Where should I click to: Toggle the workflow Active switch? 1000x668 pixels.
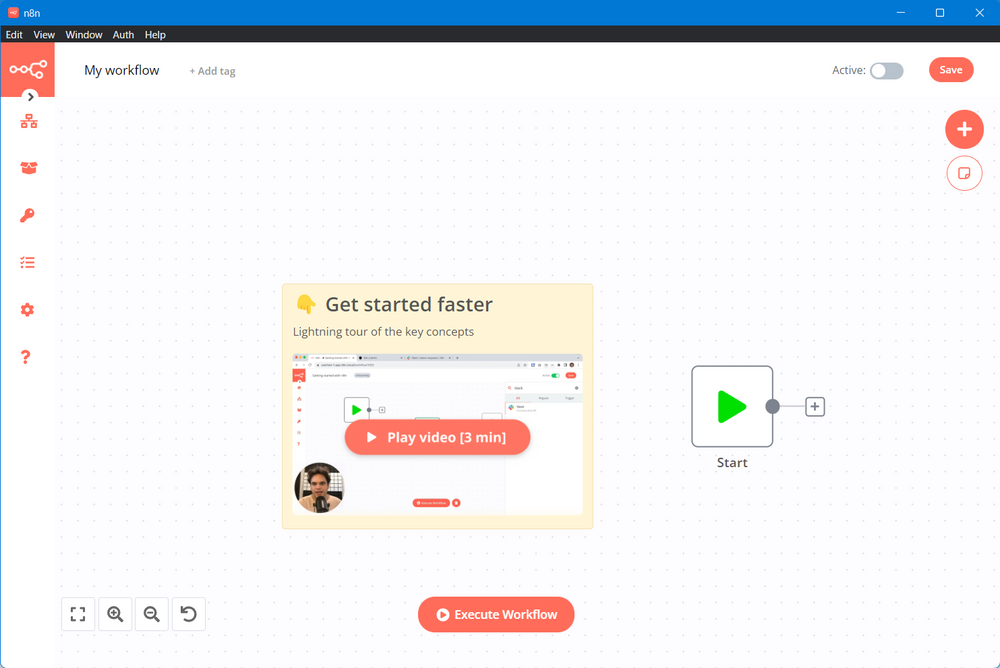point(886,70)
